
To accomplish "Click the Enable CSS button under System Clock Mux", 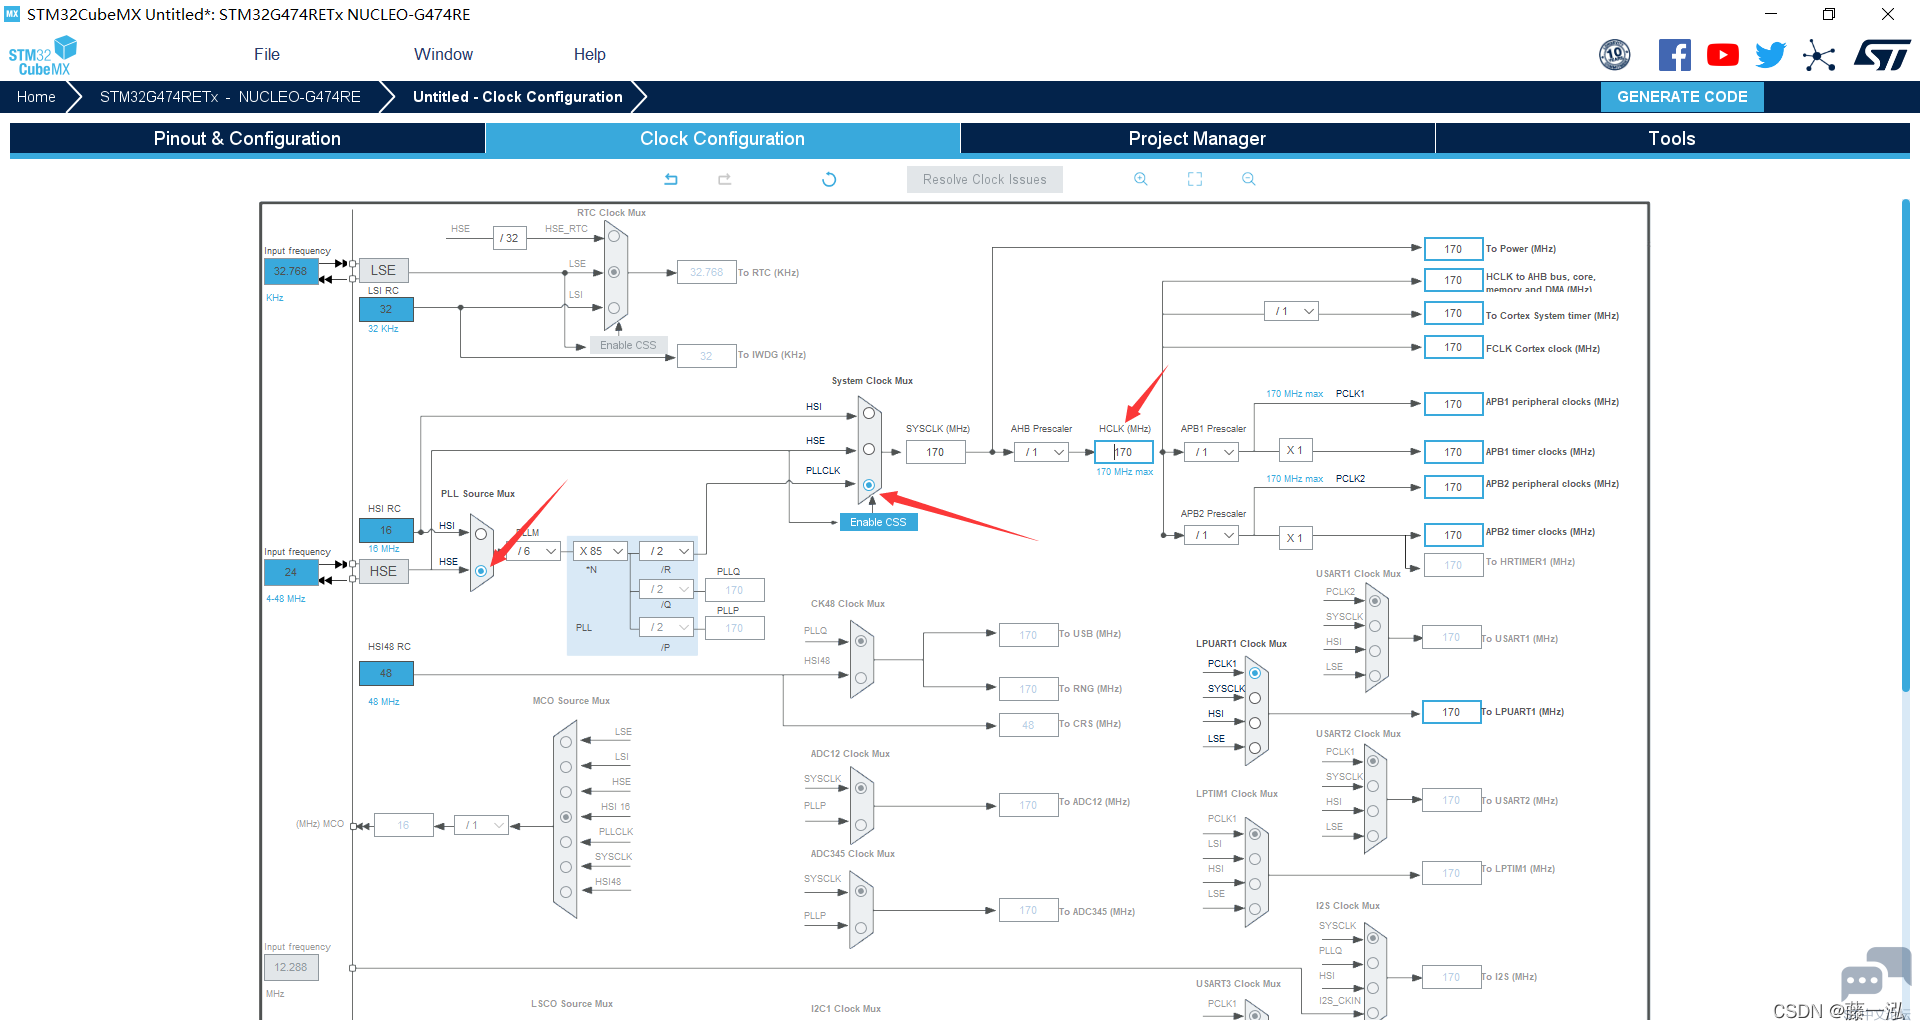I will click(x=878, y=522).
